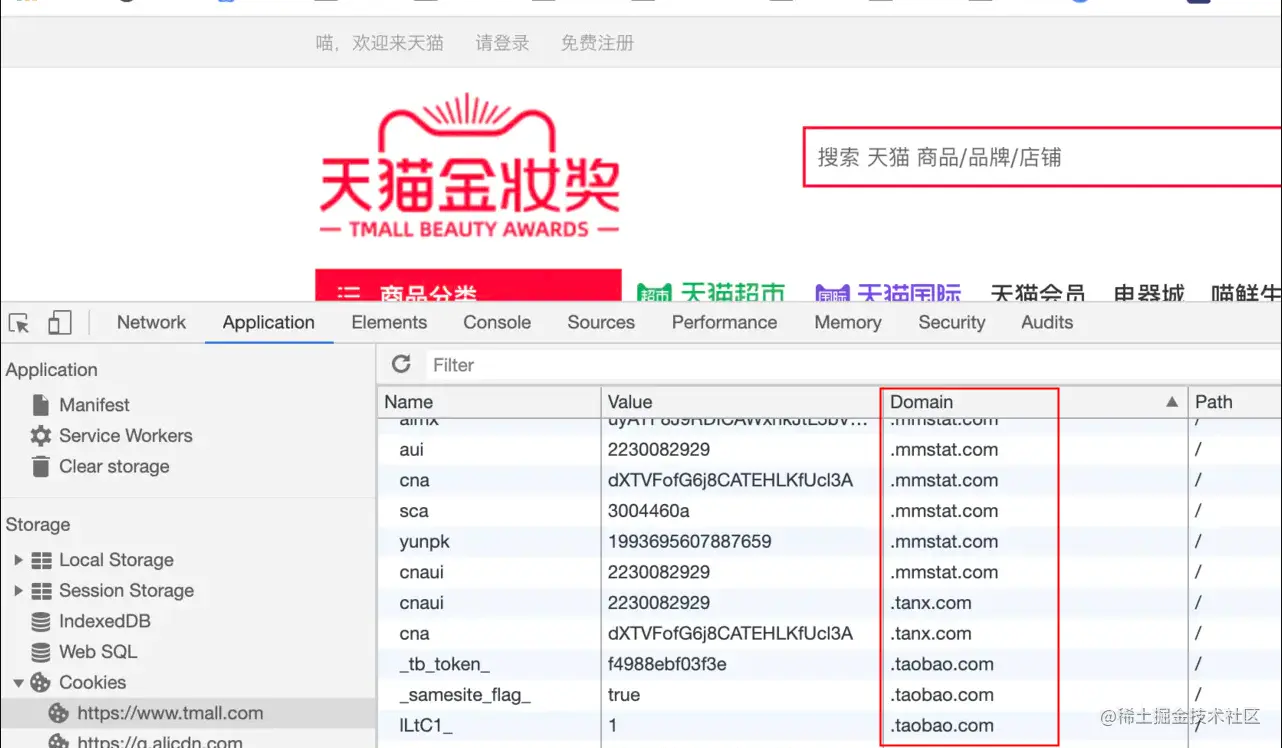Select Web SQL in the Storage section
The width and height of the screenshot is (1282, 748).
[97, 652]
